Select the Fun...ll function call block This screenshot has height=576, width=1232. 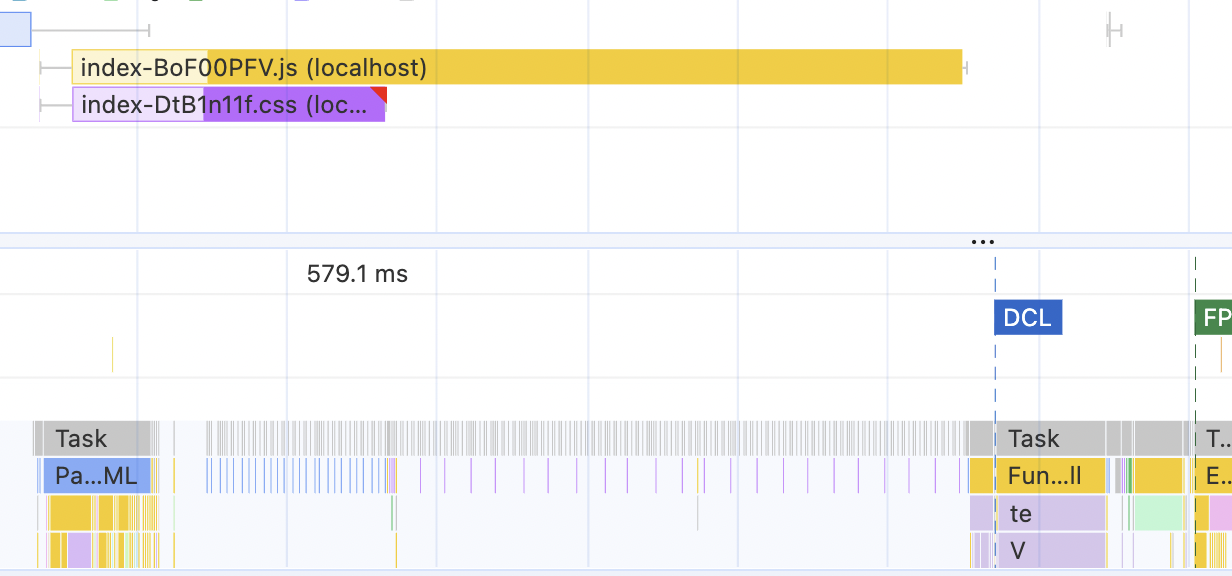click(1050, 476)
